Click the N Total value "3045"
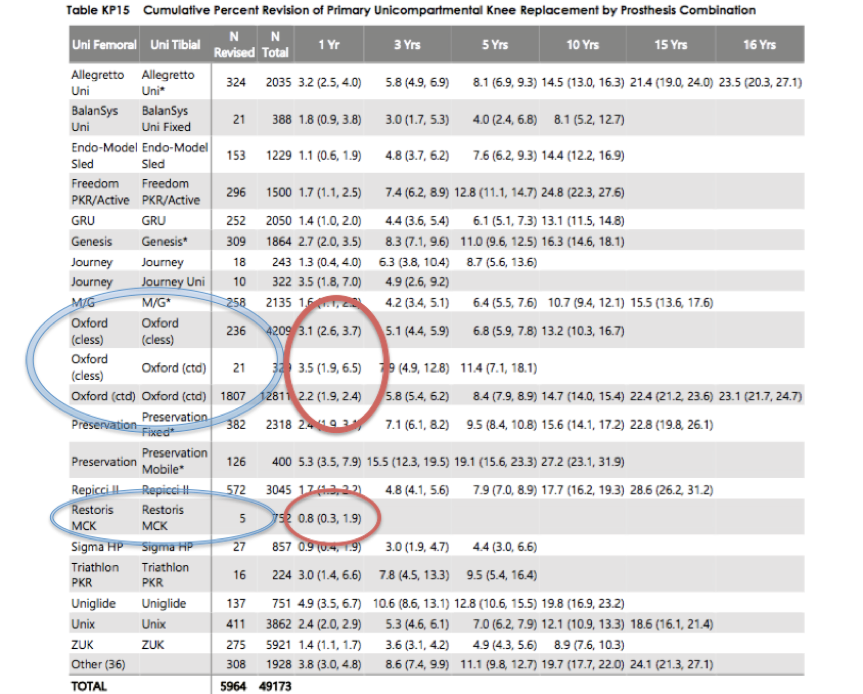863x694 pixels. coord(278,490)
